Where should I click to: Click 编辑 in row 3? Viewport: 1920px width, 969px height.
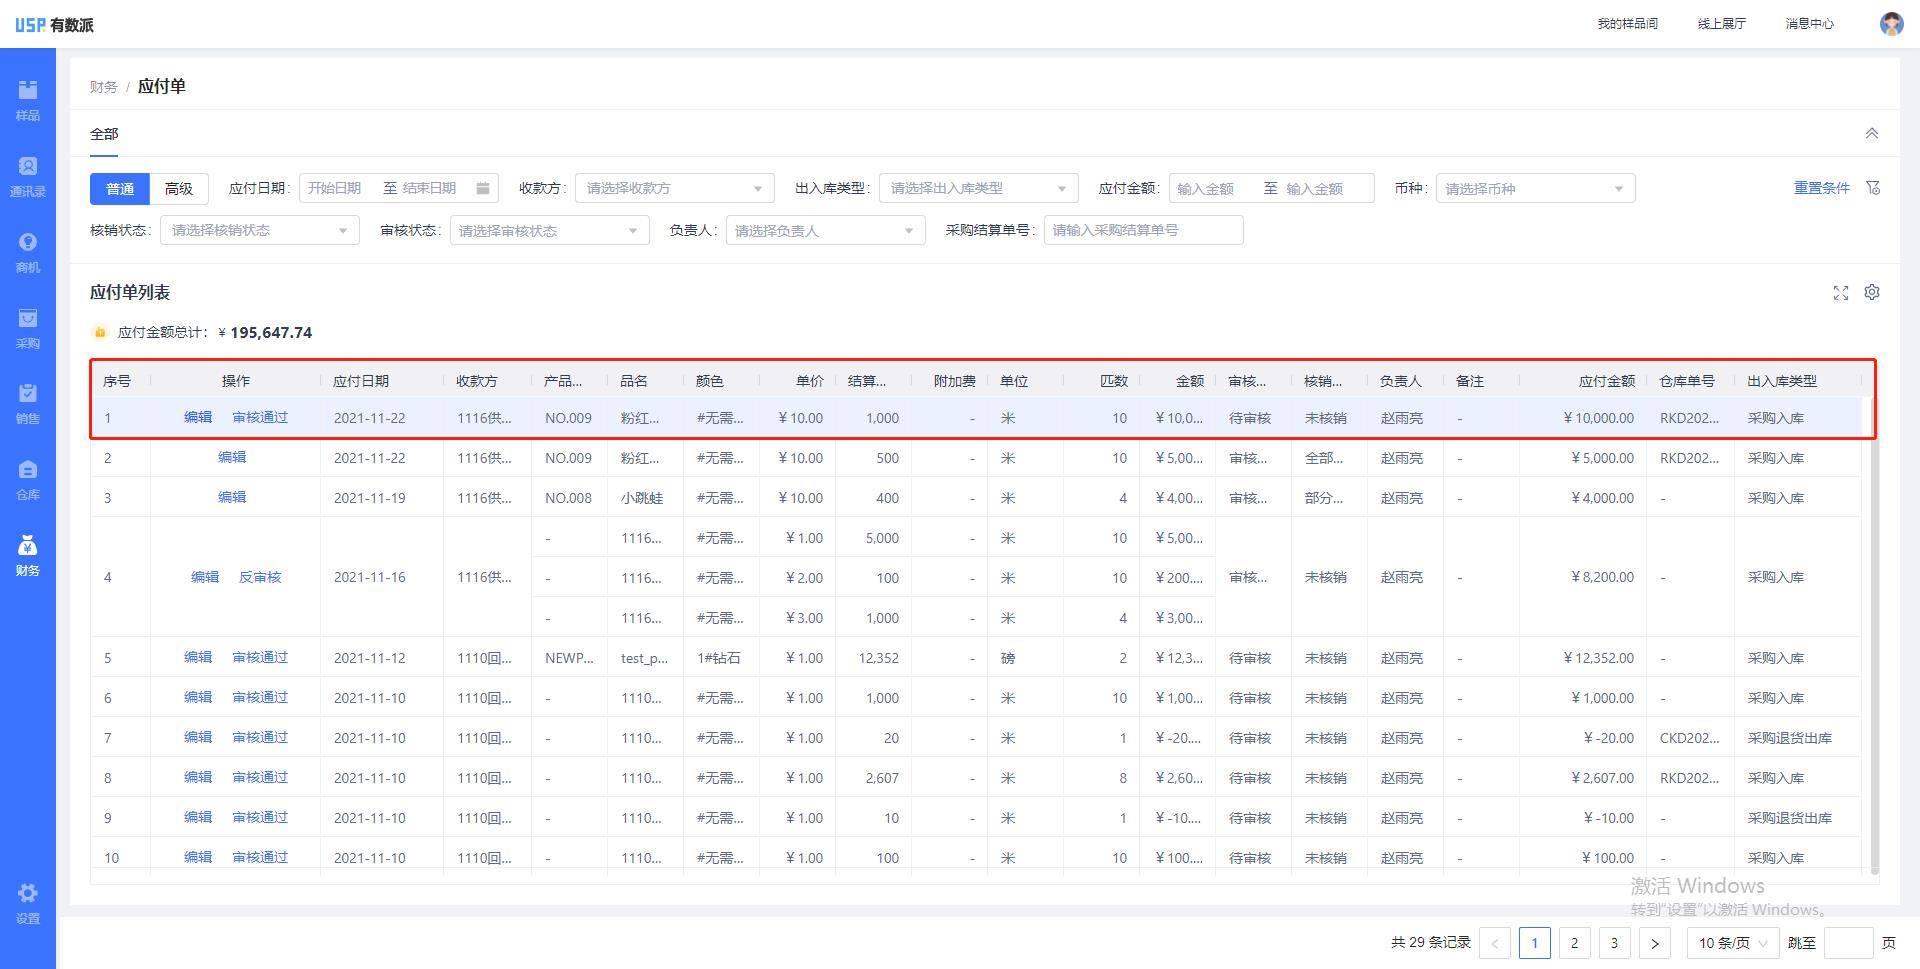232,497
